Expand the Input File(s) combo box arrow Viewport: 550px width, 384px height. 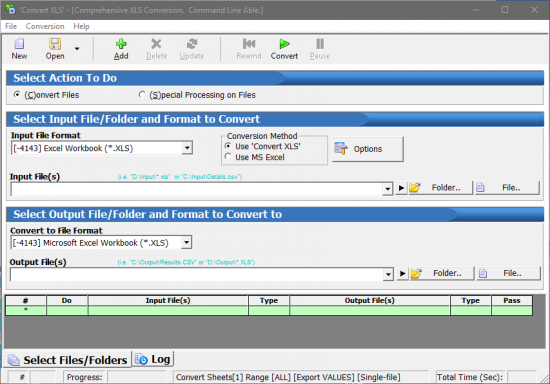(387, 189)
